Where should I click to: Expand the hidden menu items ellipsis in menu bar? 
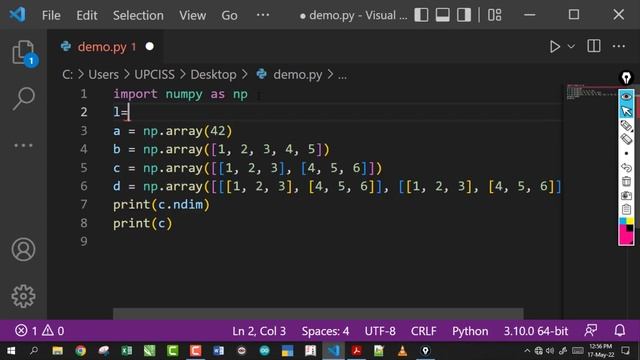[x=263, y=15]
